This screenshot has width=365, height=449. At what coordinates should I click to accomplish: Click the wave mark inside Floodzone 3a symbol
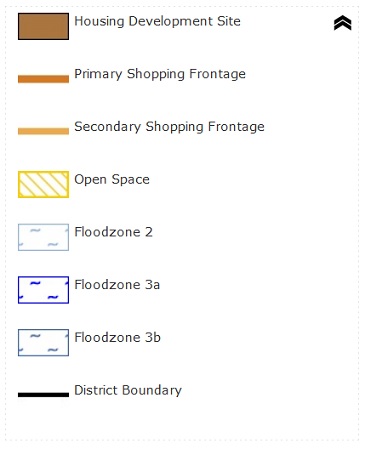pyautogui.click(x=35, y=283)
